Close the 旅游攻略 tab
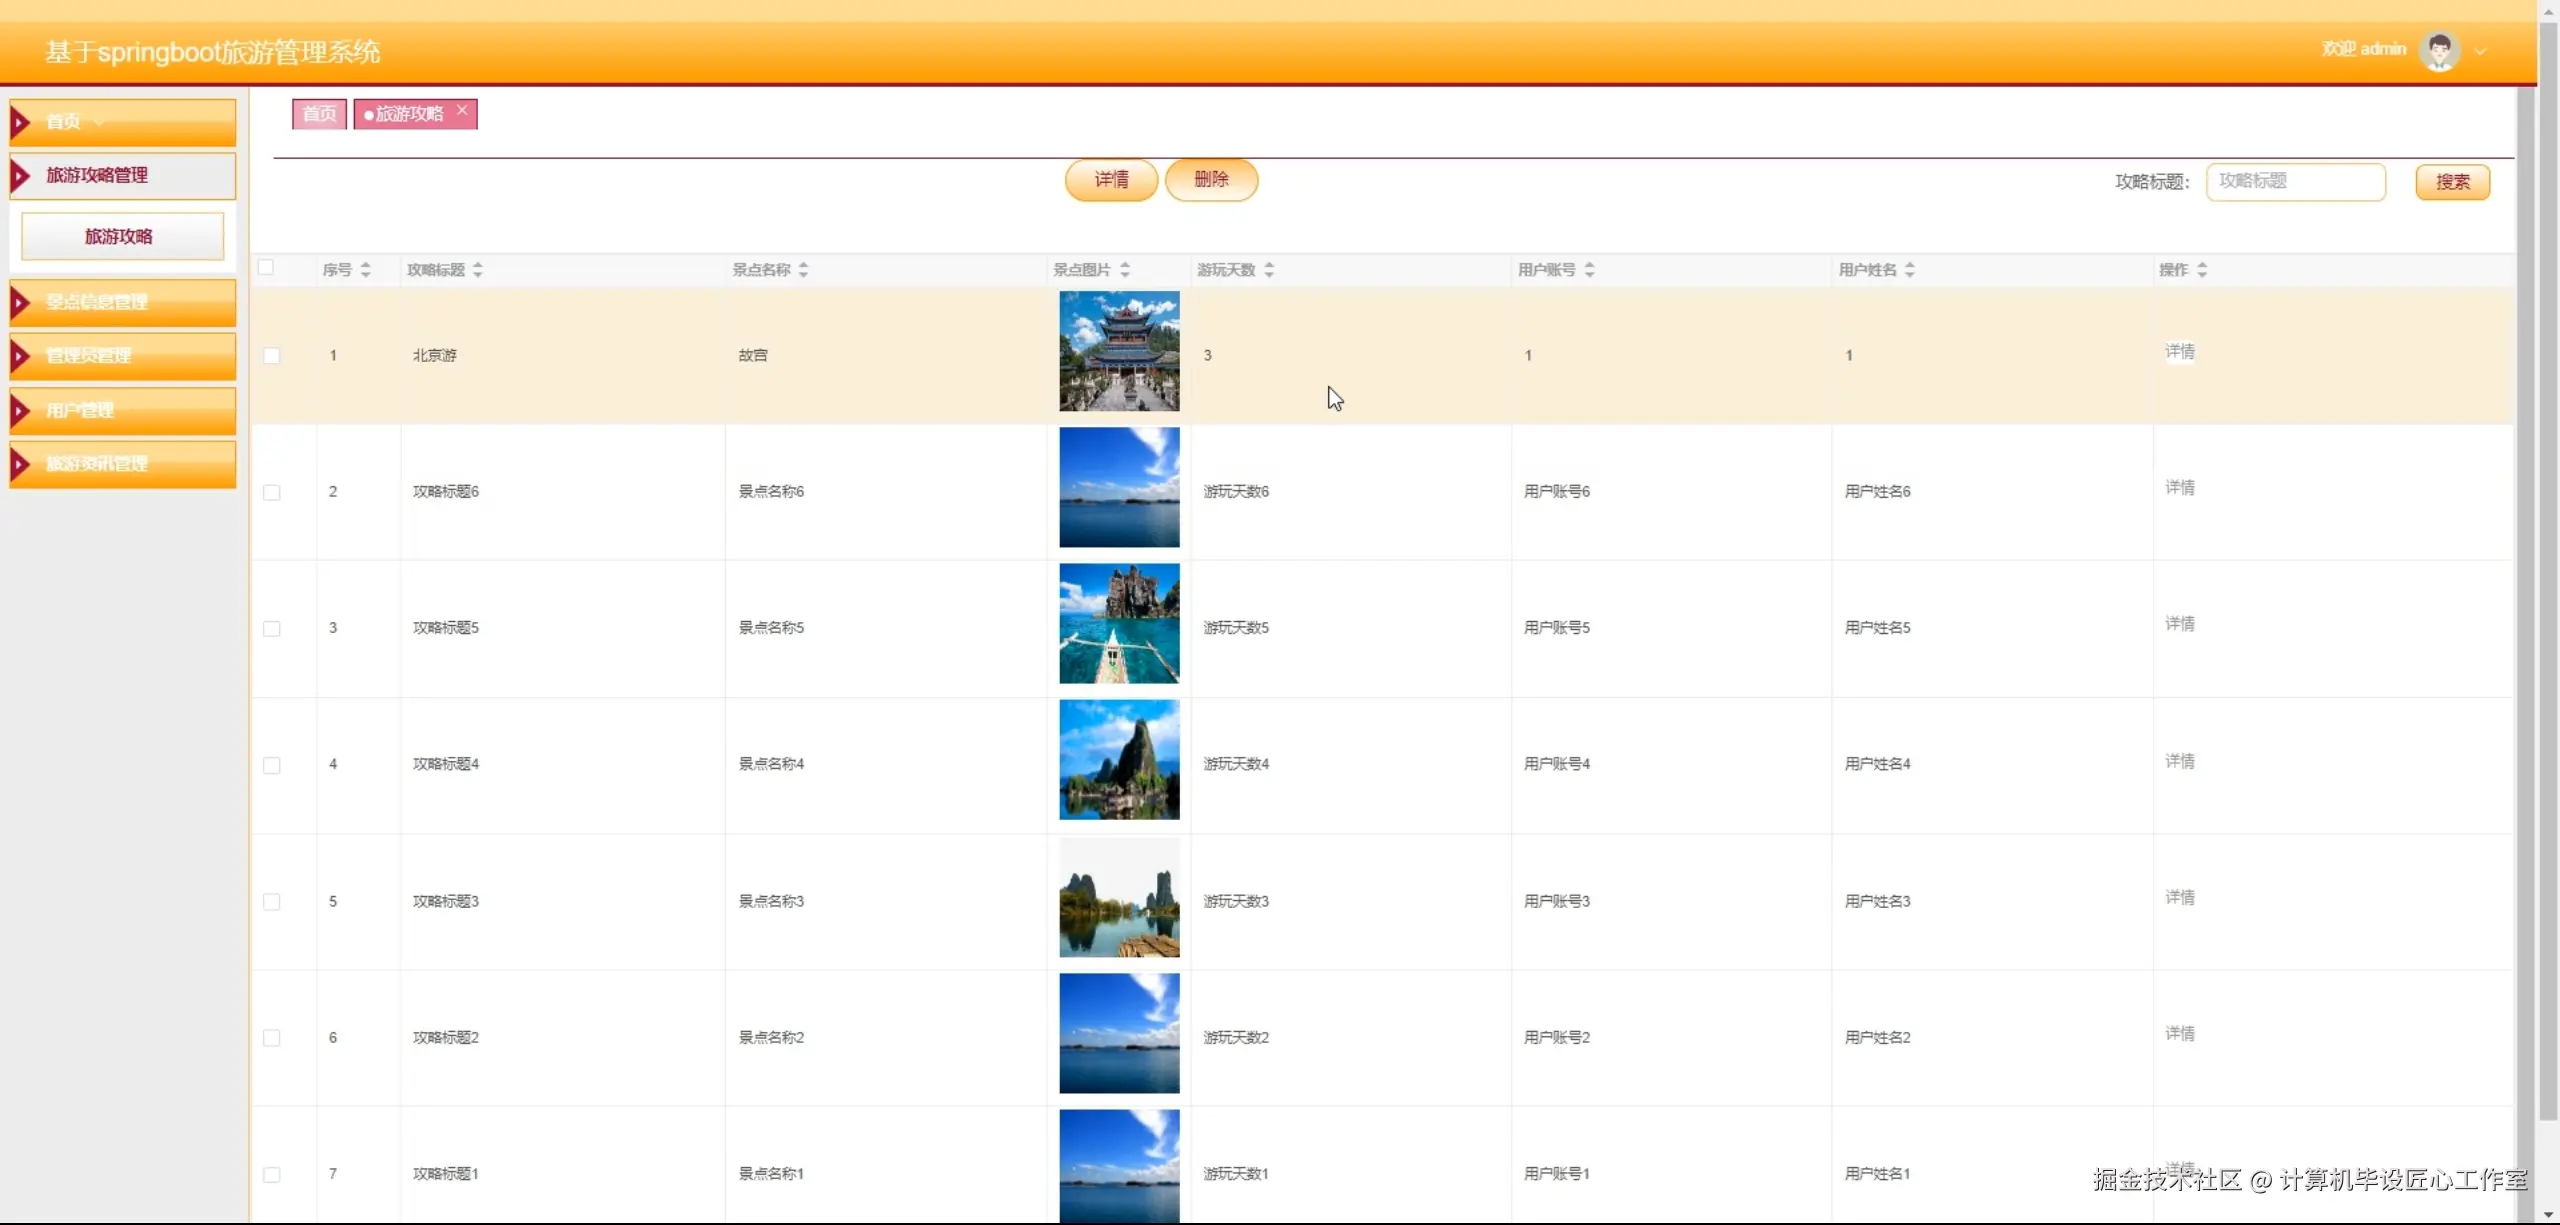The height and width of the screenshot is (1225, 2560). click(462, 111)
